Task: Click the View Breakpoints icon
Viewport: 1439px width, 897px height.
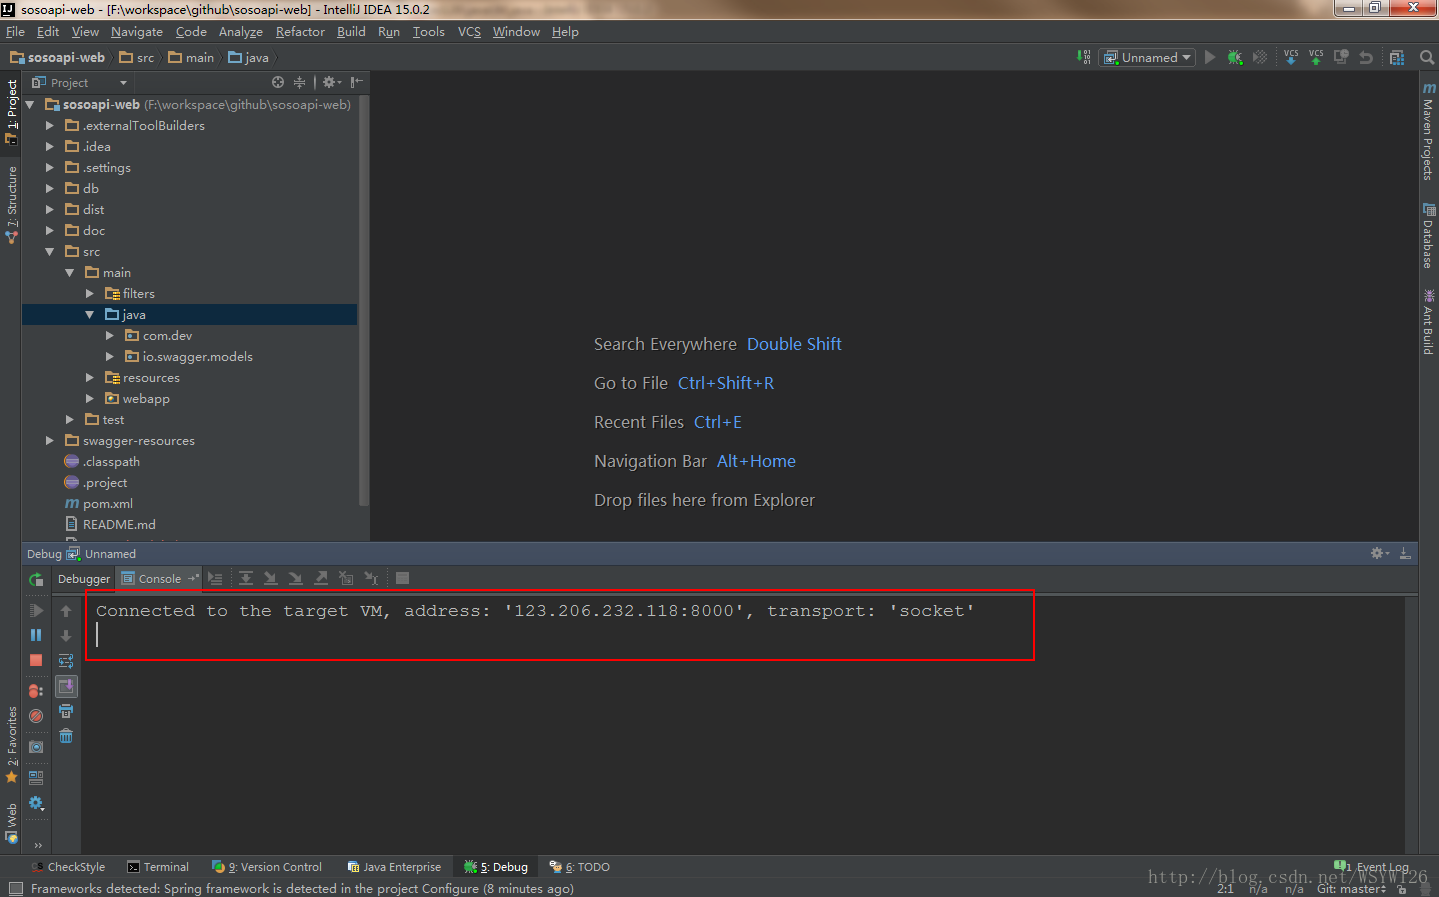Action: tap(36, 691)
